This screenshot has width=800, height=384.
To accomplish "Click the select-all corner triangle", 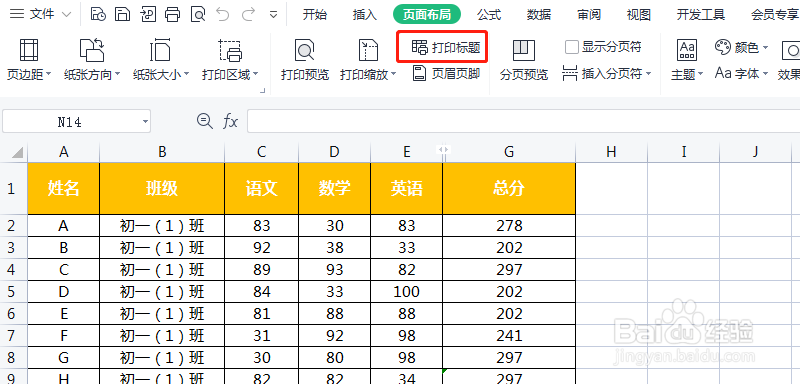I will coord(17,152).
